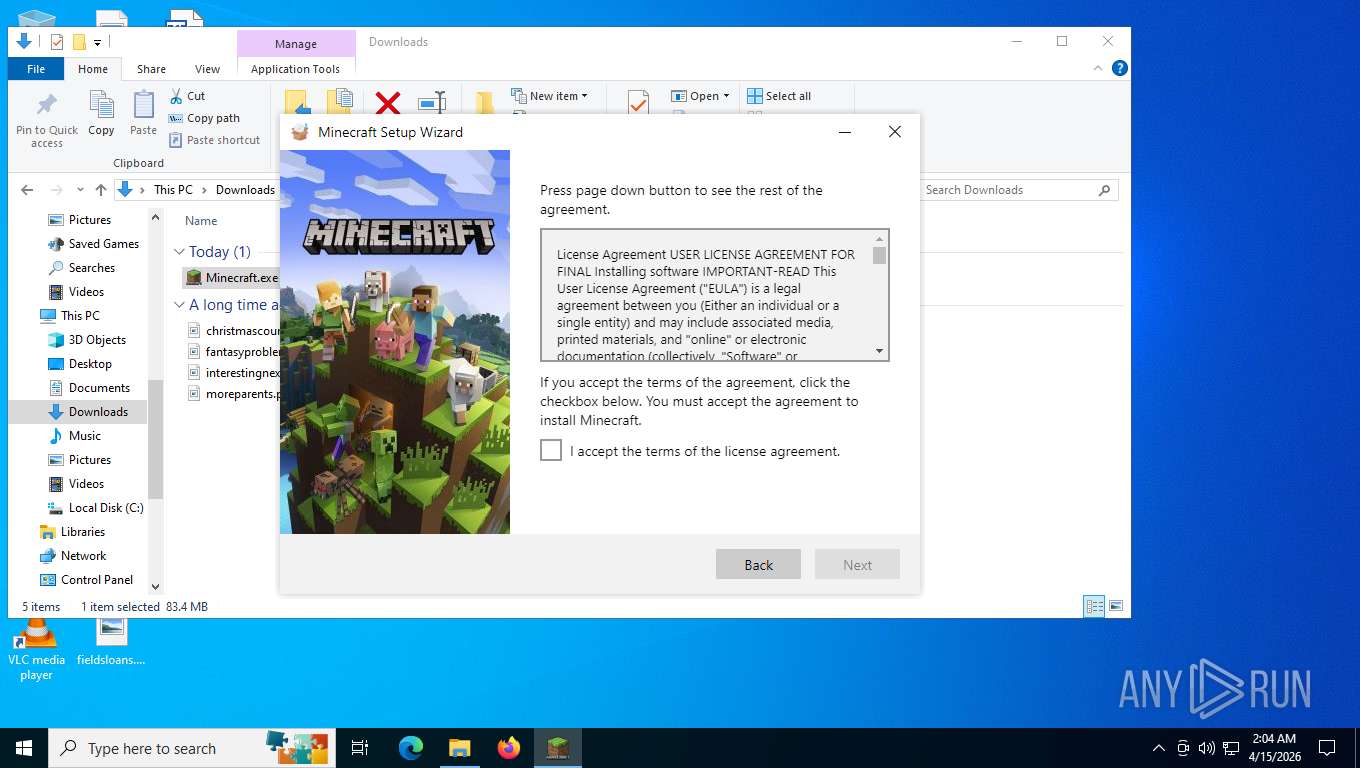Open Searches in the navigation pane
The width and height of the screenshot is (1360, 768).
click(82, 268)
